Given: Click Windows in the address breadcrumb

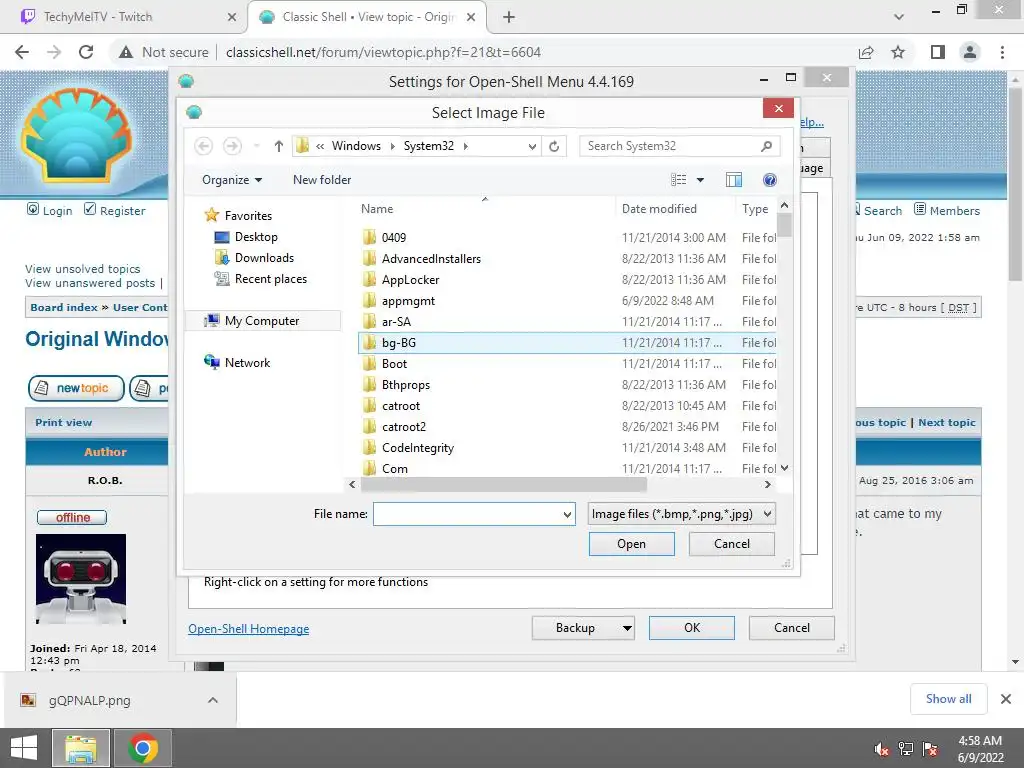Looking at the screenshot, I should pos(356,146).
